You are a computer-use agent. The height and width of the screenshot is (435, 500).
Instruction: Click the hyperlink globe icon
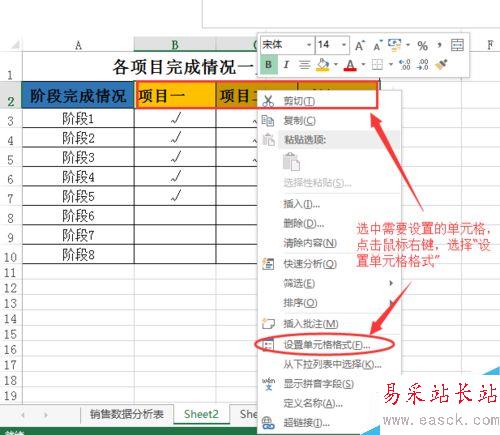268,423
